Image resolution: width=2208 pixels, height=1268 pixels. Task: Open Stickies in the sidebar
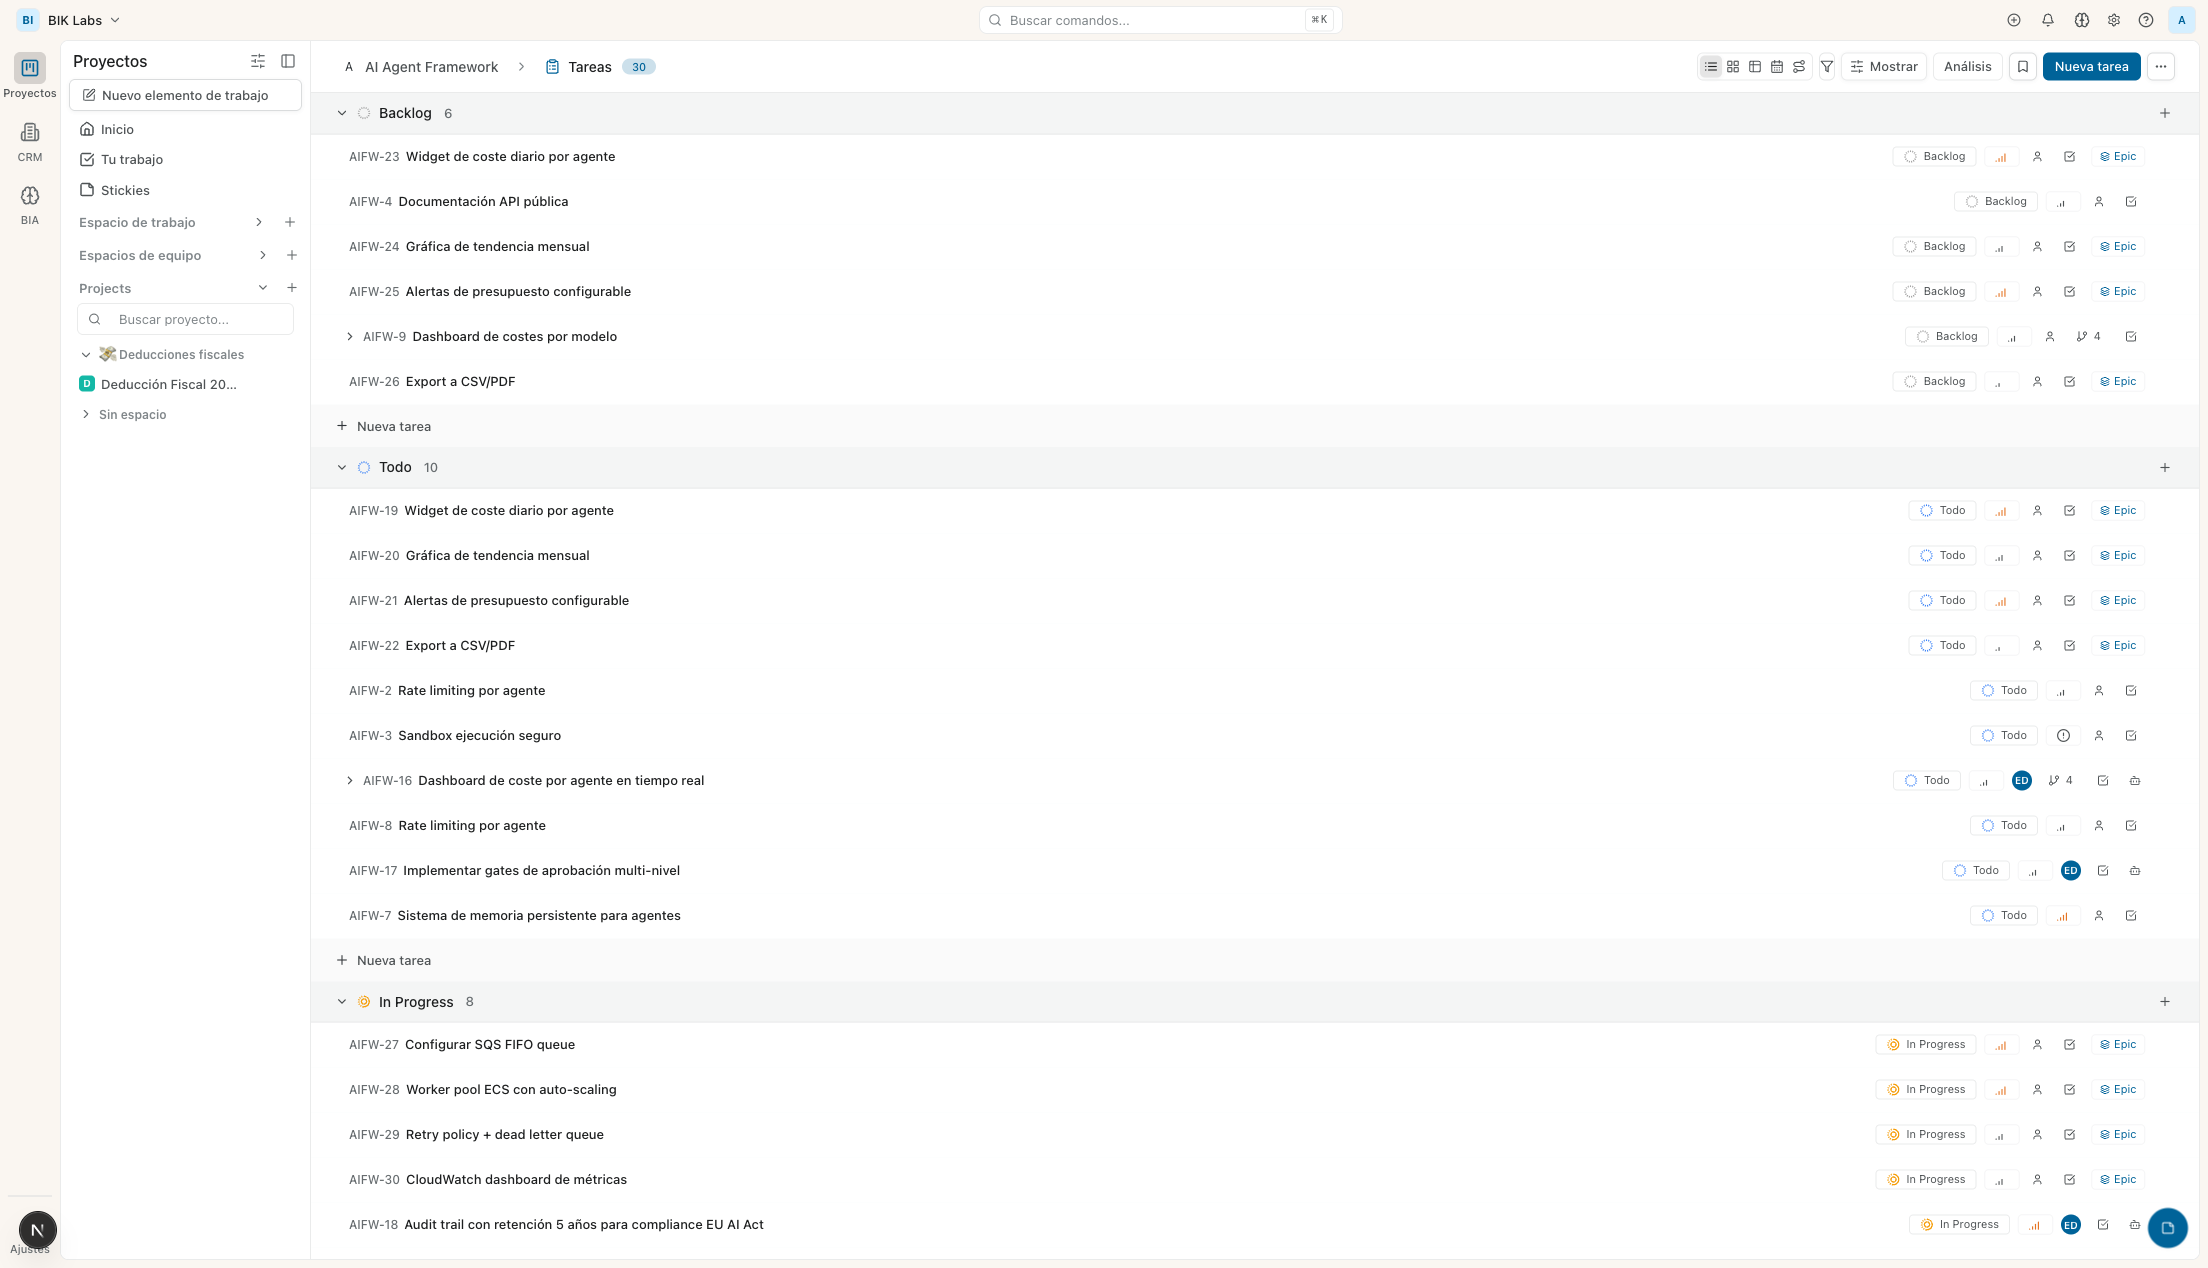coord(125,190)
